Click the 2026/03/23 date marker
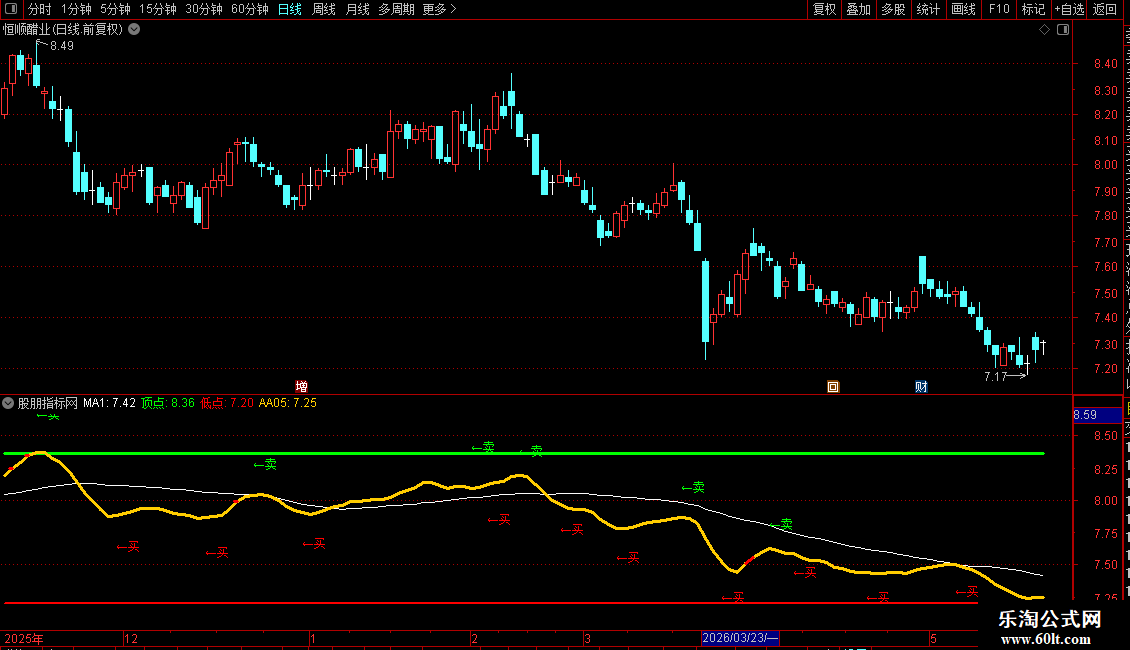 pos(740,638)
